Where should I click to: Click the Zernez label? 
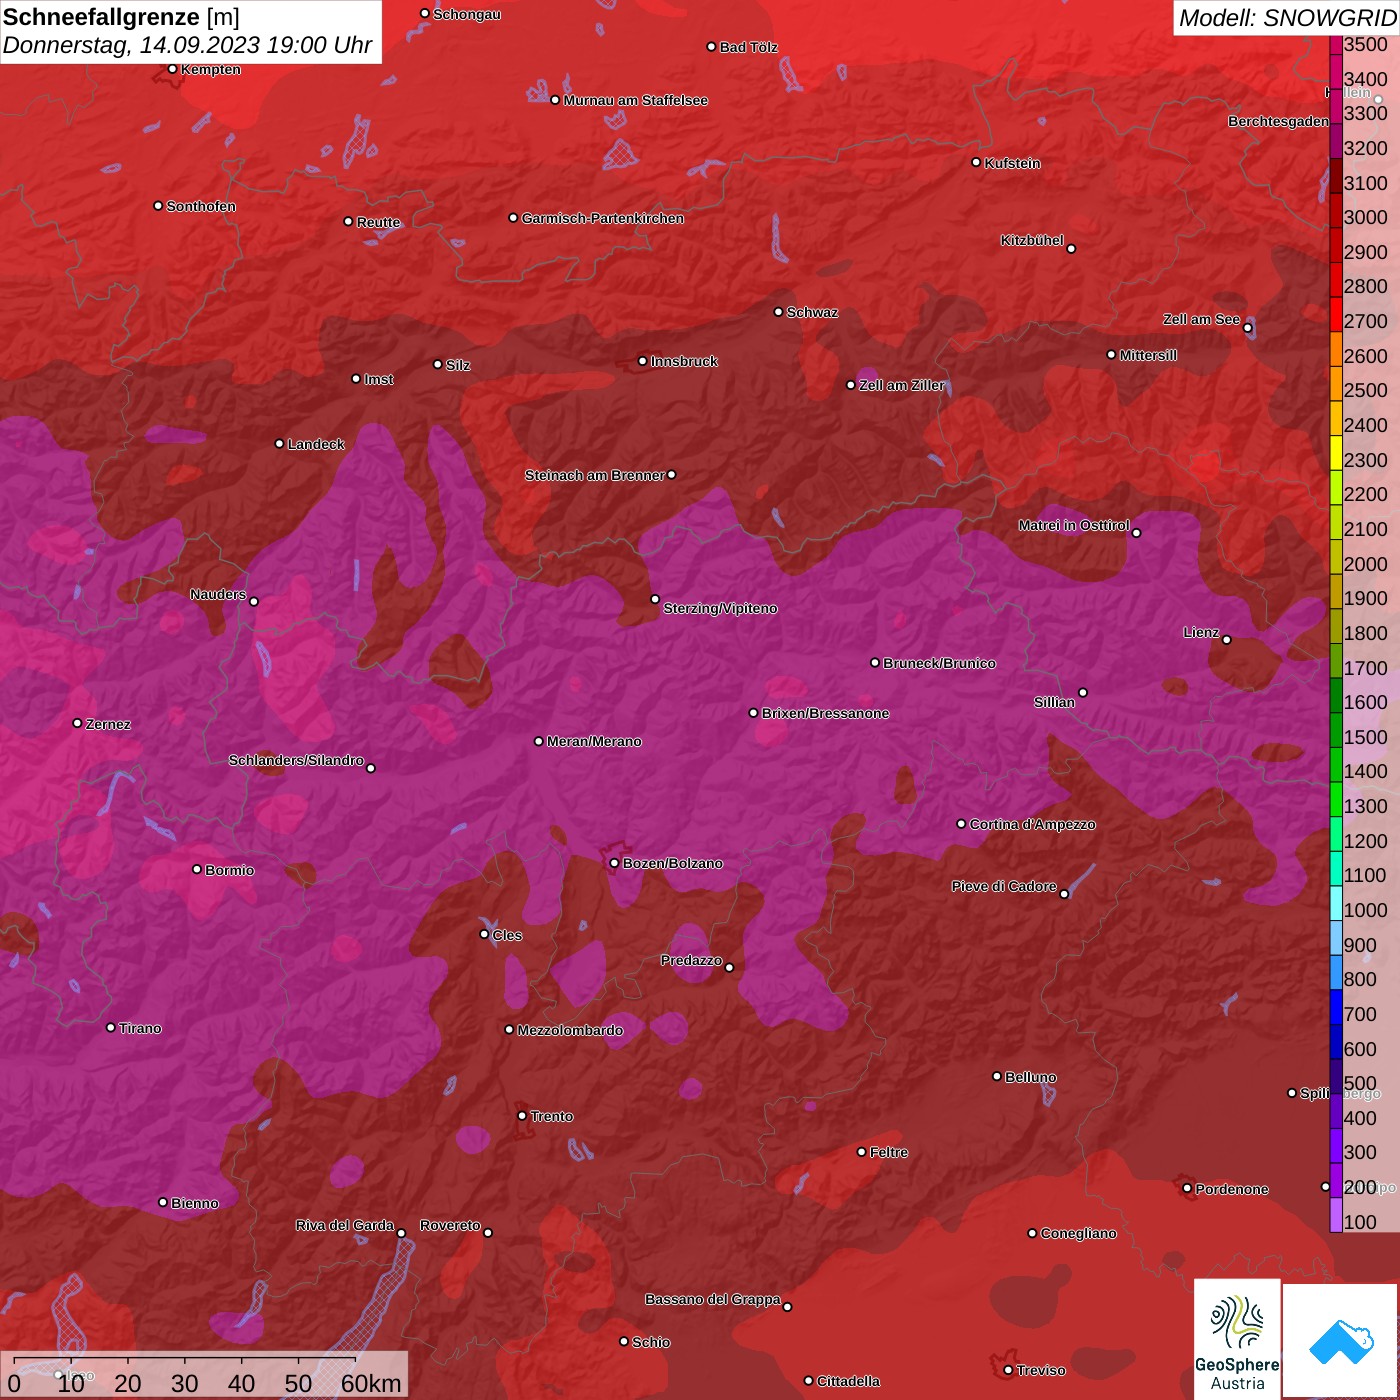[108, 724]
